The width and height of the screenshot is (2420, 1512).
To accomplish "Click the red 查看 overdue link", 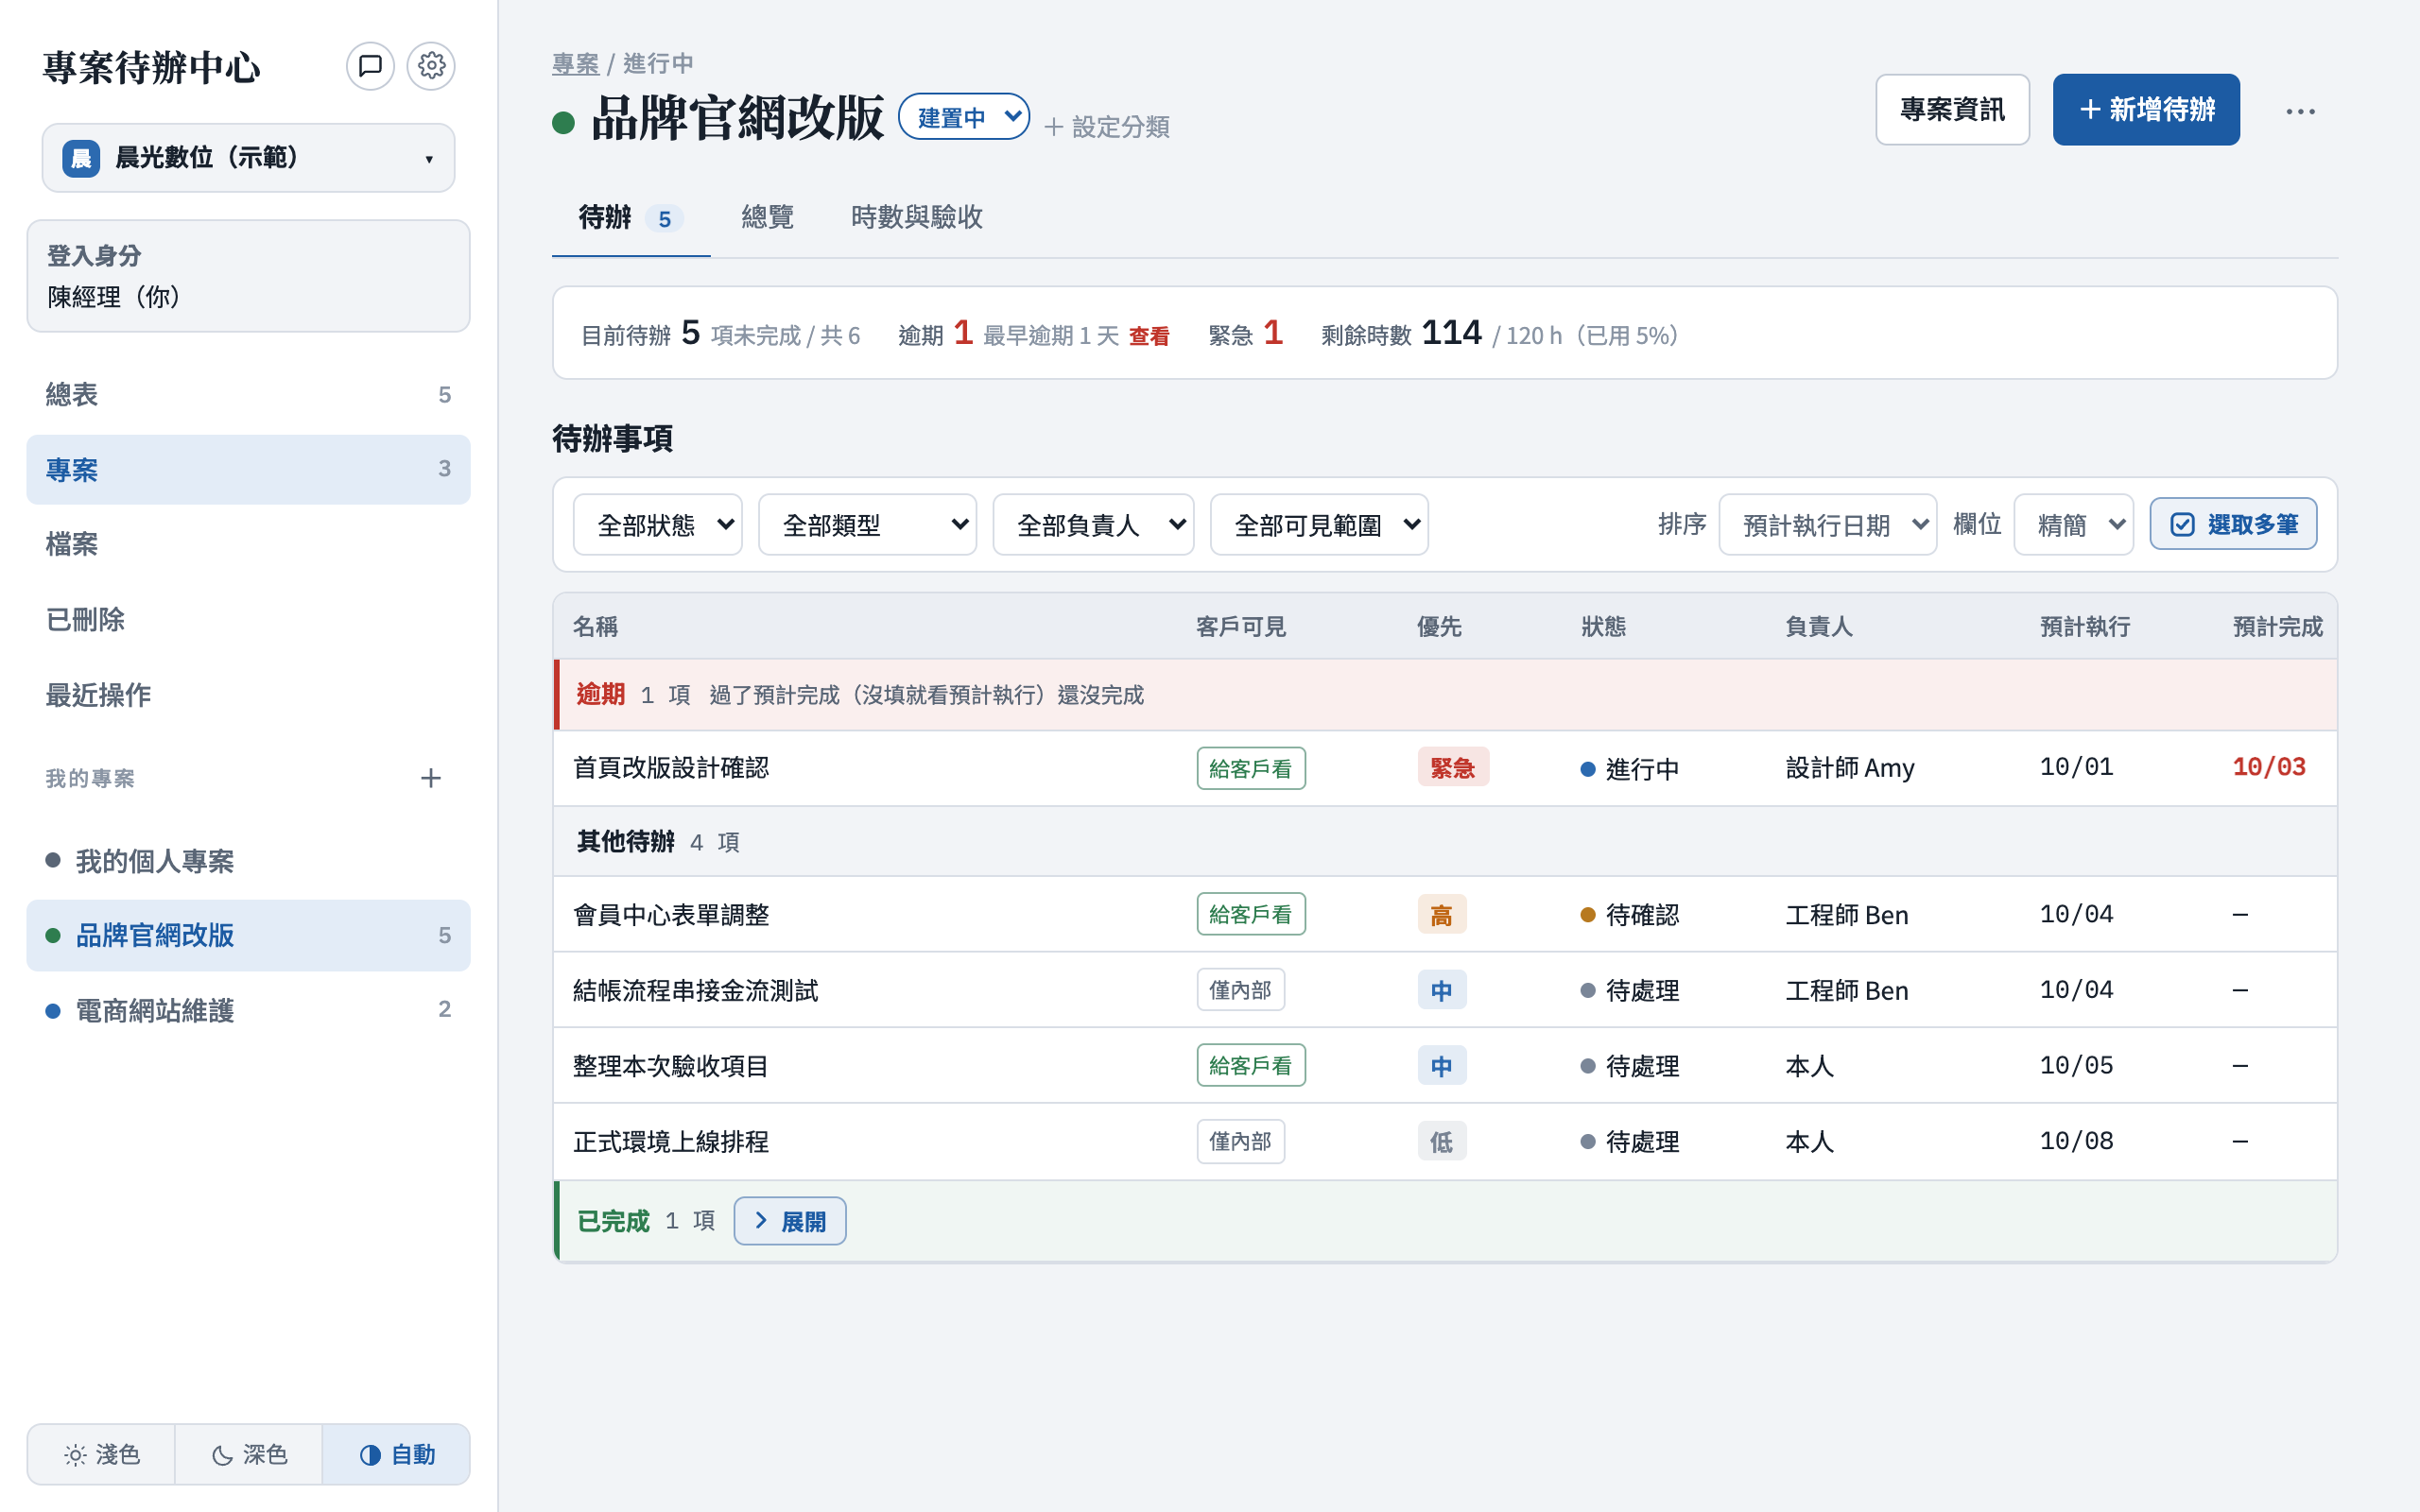I will (x=1149, y=336).
